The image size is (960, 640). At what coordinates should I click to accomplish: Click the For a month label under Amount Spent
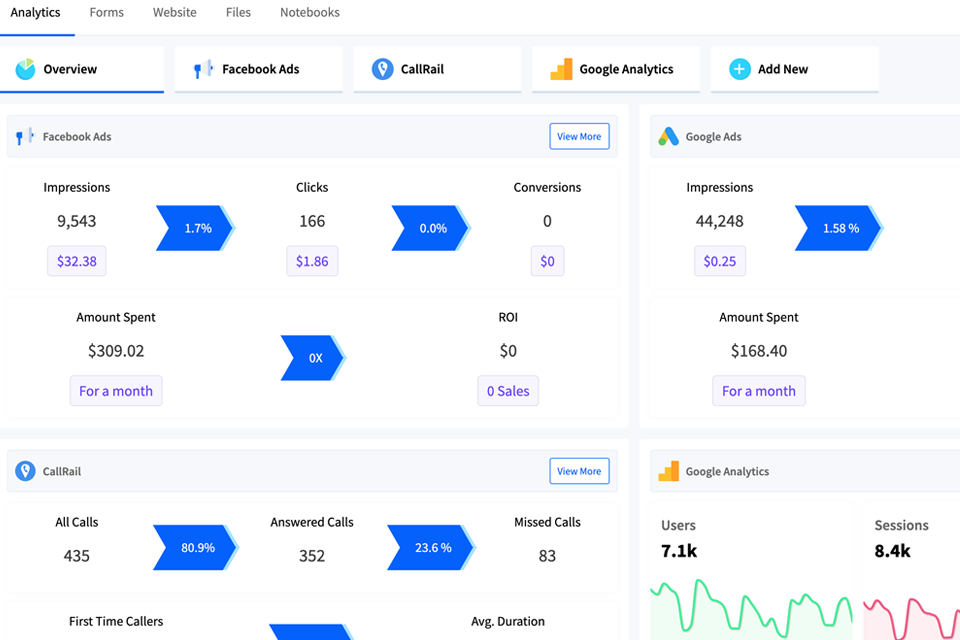(x=116, y=391)
